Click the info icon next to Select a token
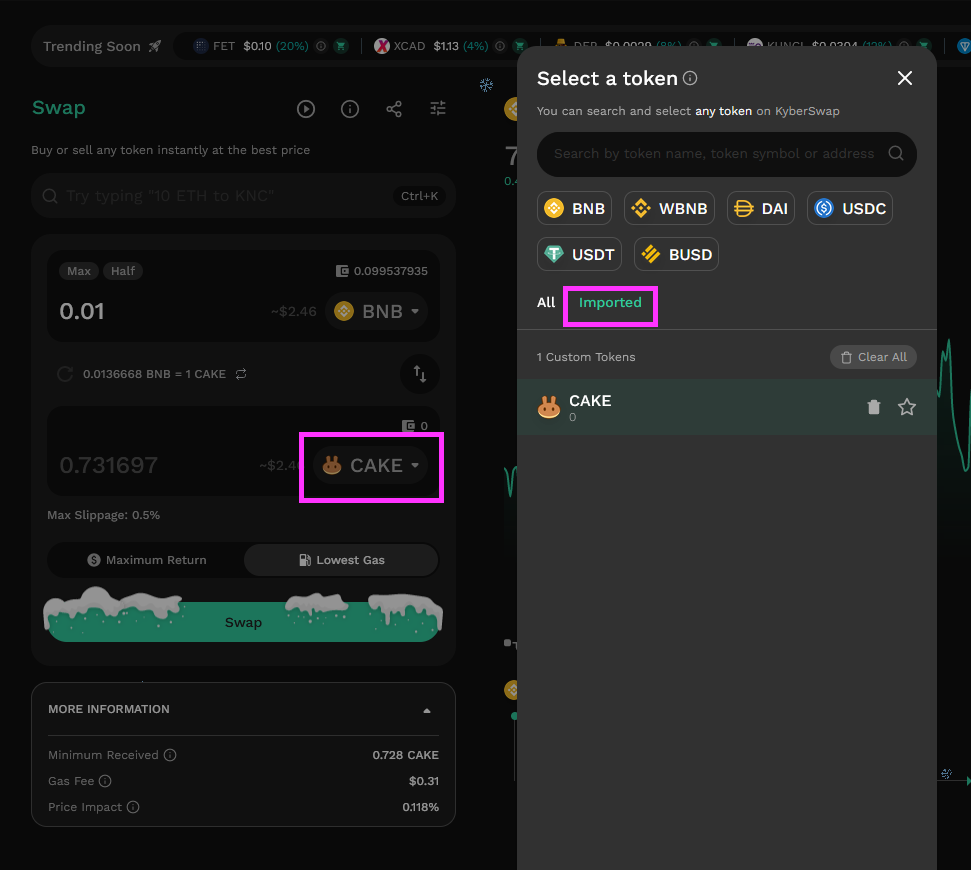This screenshot has height=870, width=971. coord(690,78)
